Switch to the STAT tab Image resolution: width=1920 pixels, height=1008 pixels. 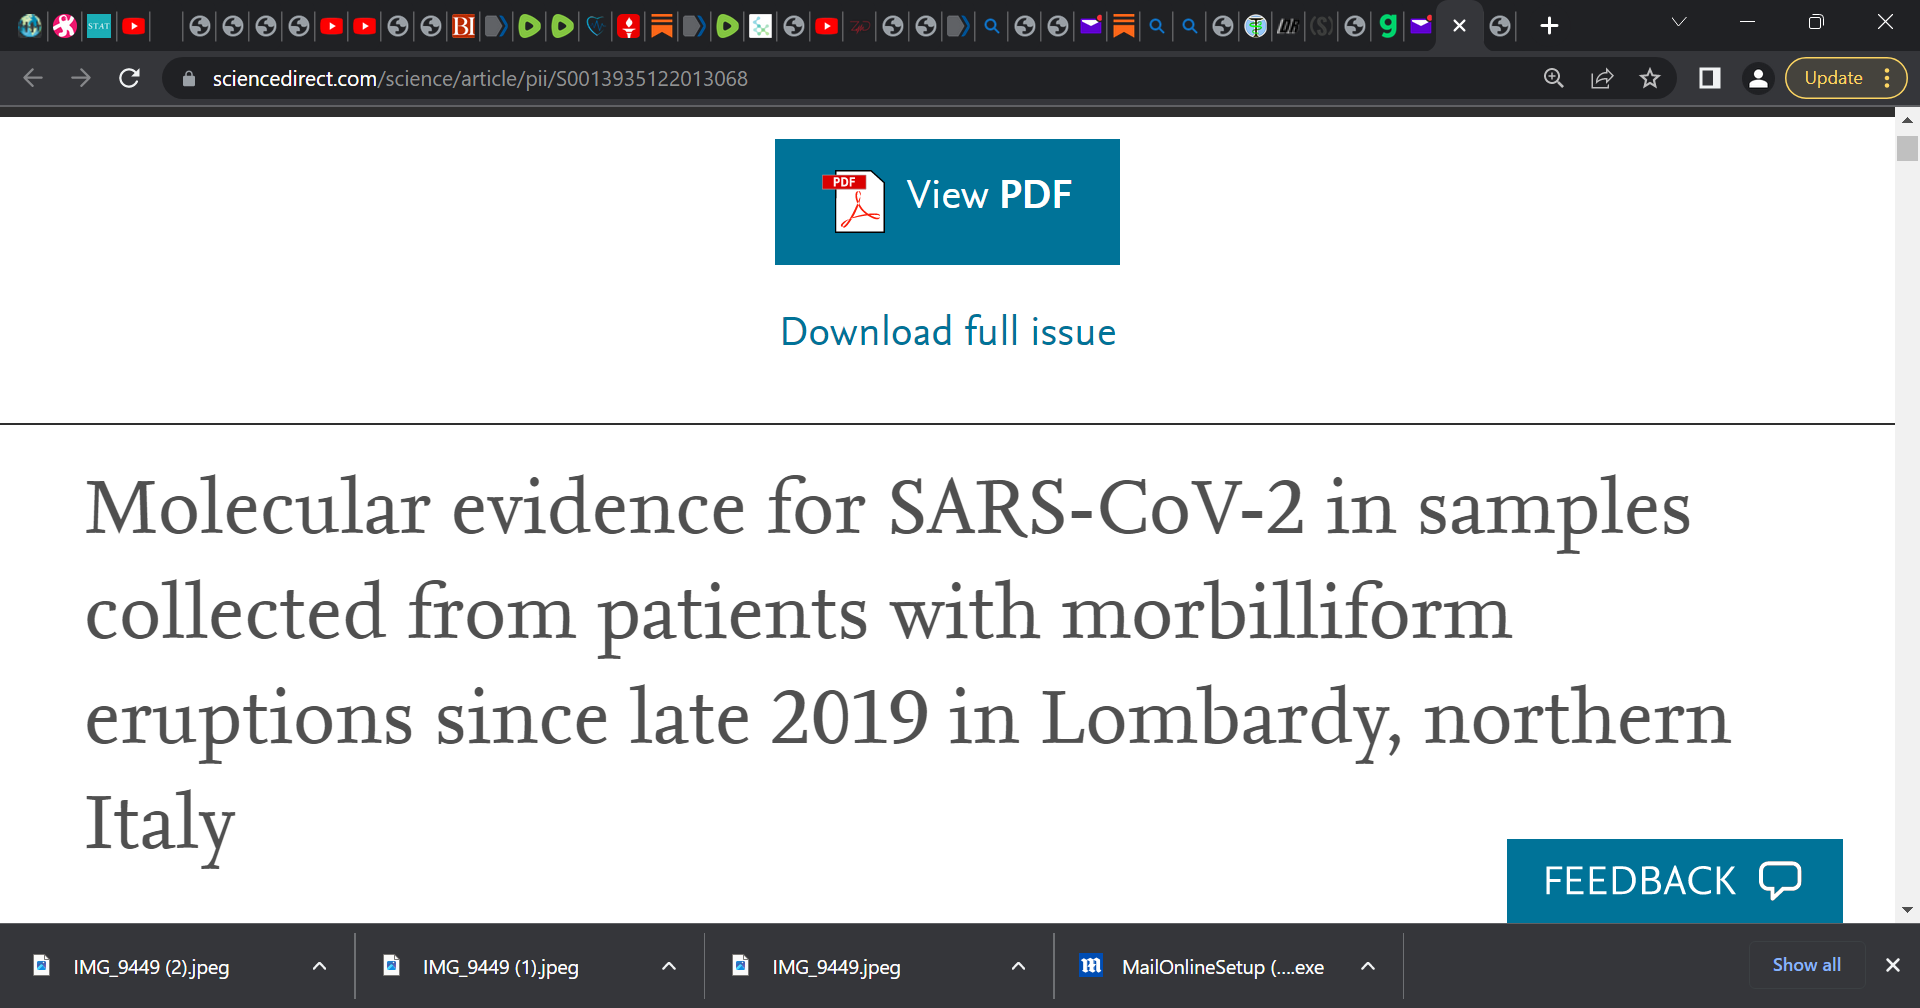[x=99, y=26]
